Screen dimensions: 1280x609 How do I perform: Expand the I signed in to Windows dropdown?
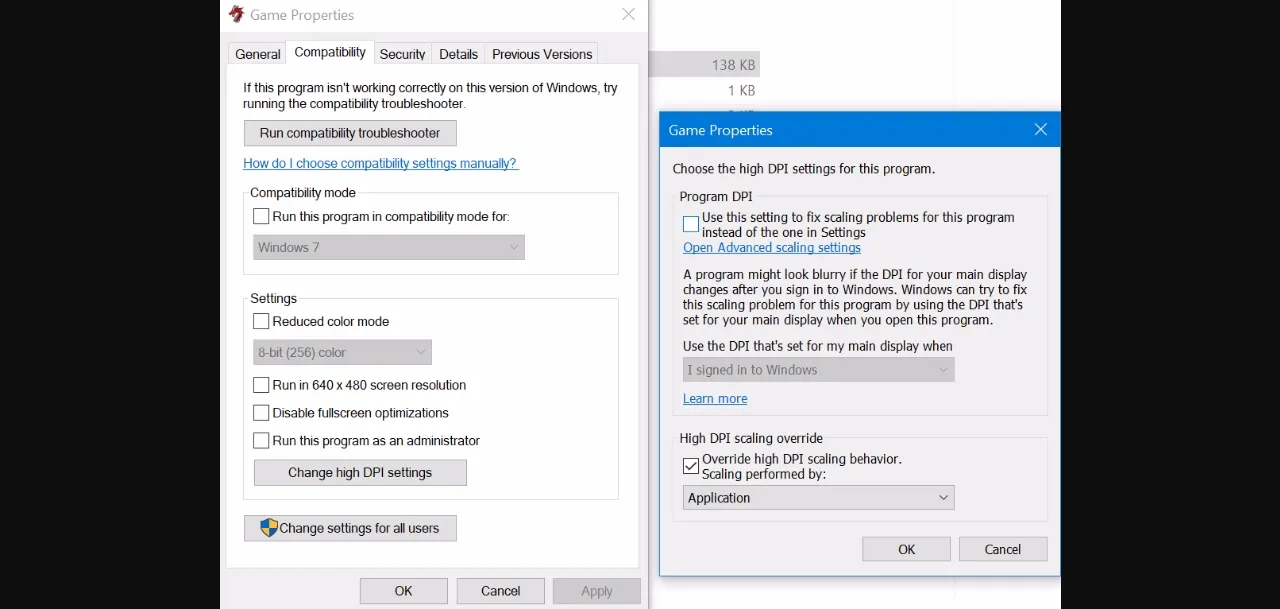click(818, 370)
